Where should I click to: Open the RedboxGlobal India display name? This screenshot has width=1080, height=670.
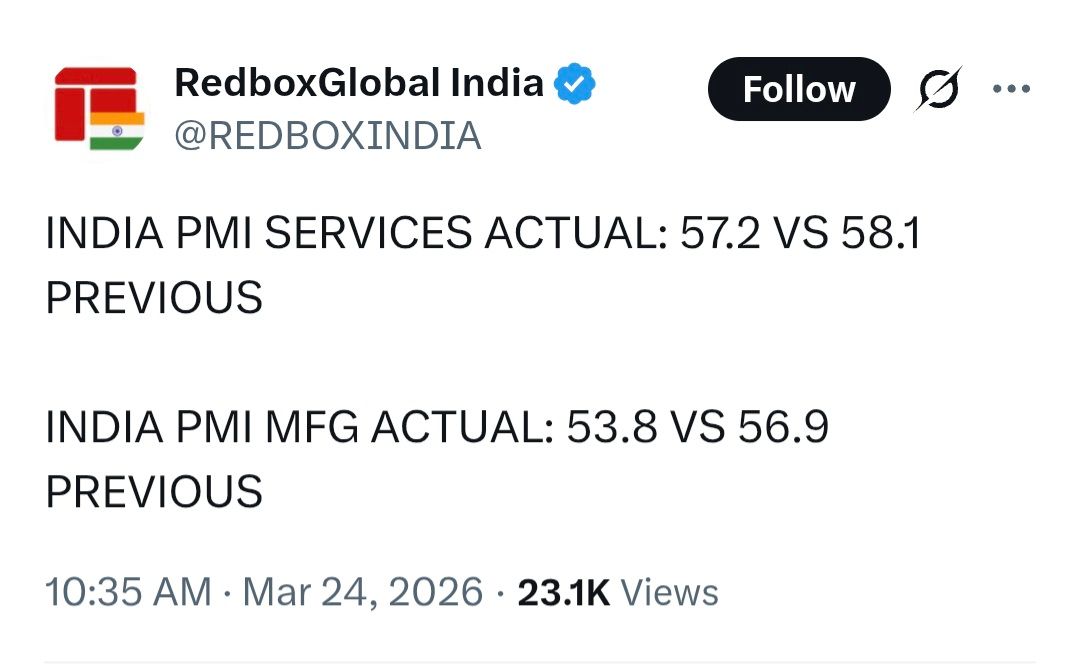coord(358,83)
